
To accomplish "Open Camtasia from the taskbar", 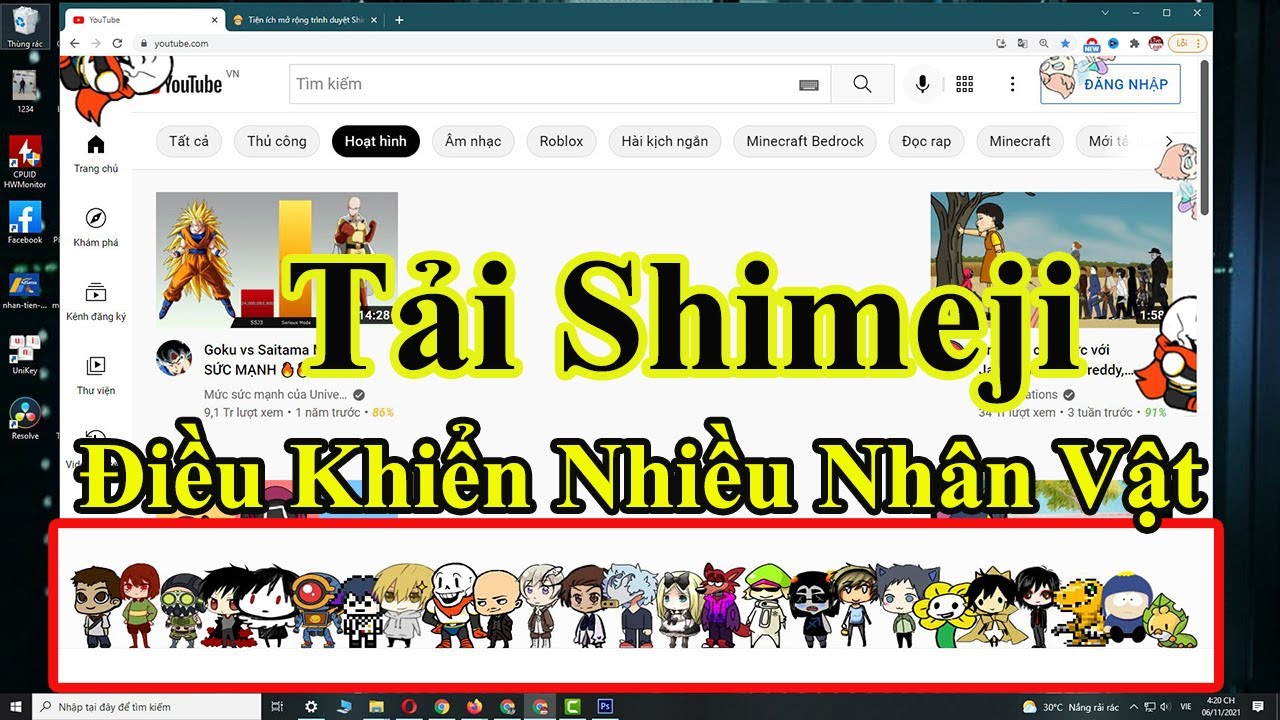I will 572,706.
